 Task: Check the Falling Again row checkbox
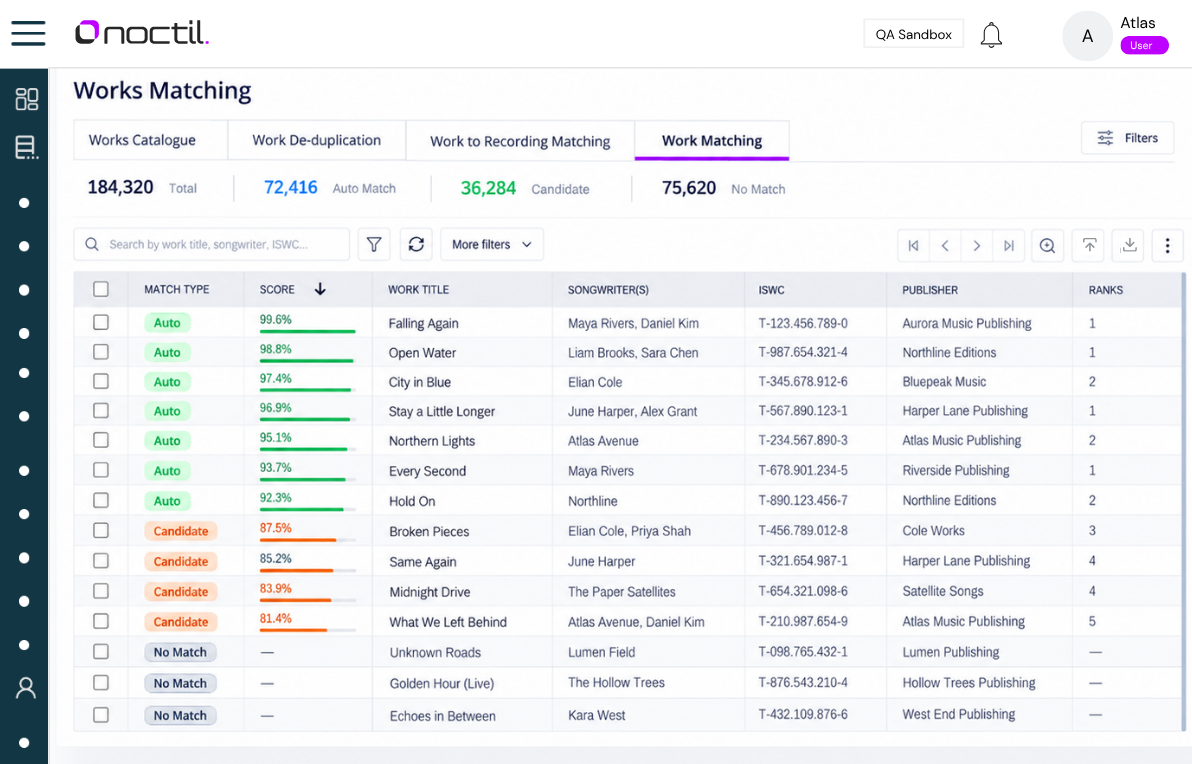tap(101, 322)
